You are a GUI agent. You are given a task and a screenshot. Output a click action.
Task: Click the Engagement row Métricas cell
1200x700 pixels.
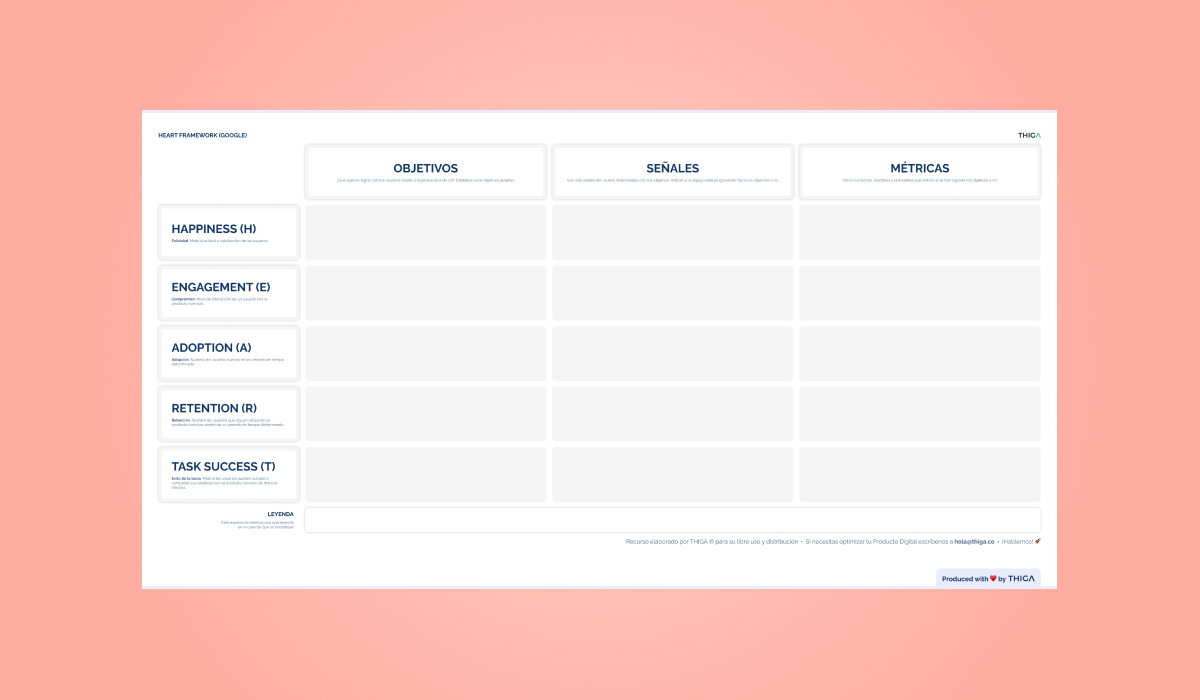(920, 293)
